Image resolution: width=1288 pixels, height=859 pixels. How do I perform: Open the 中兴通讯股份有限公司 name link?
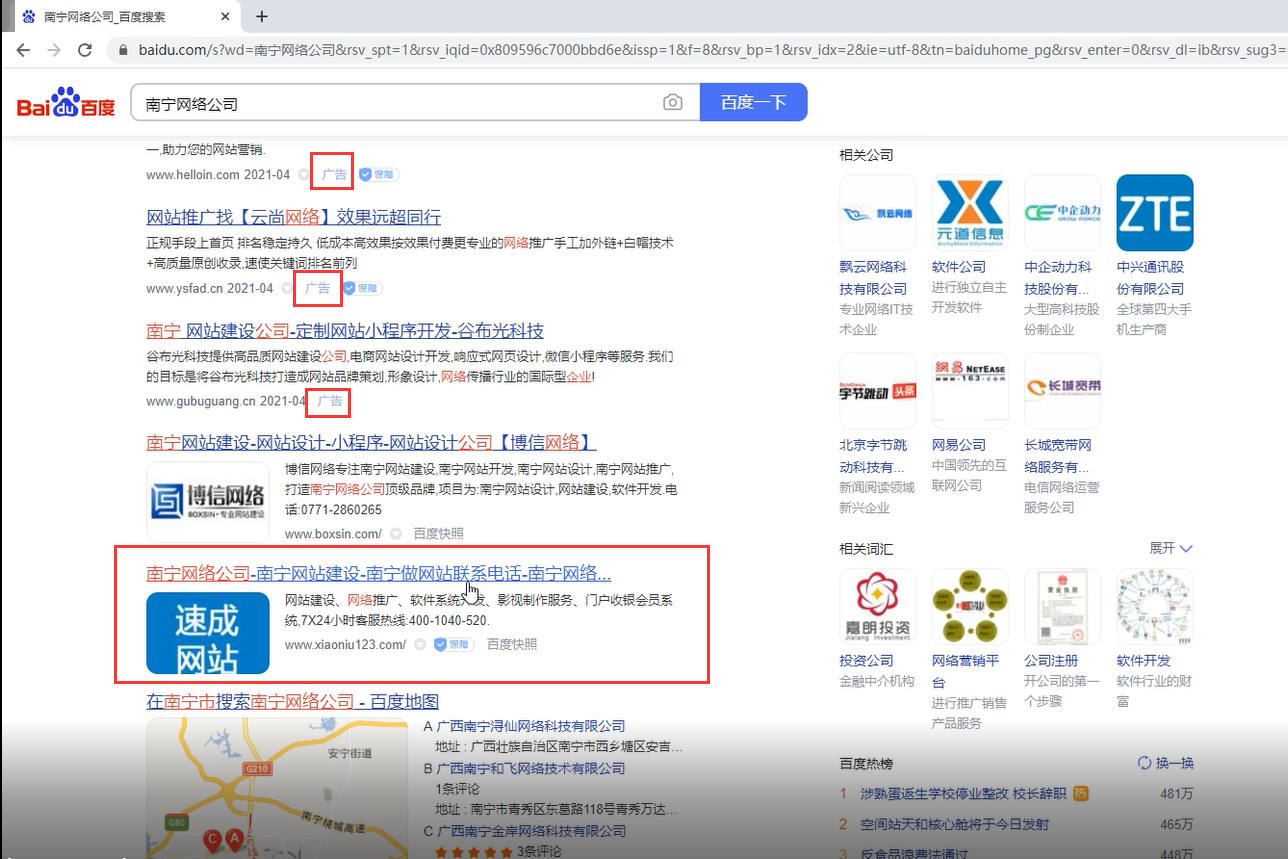[1151, 277]
